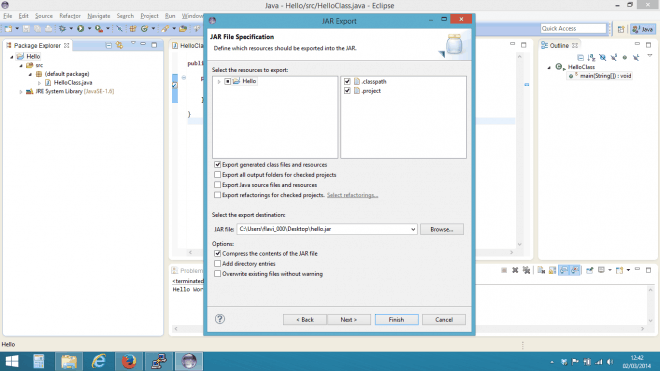This screenshot has width=660, height=371.
Task: Click the Save icon in Eclipse toolbar
Action: tap(26, 29)
